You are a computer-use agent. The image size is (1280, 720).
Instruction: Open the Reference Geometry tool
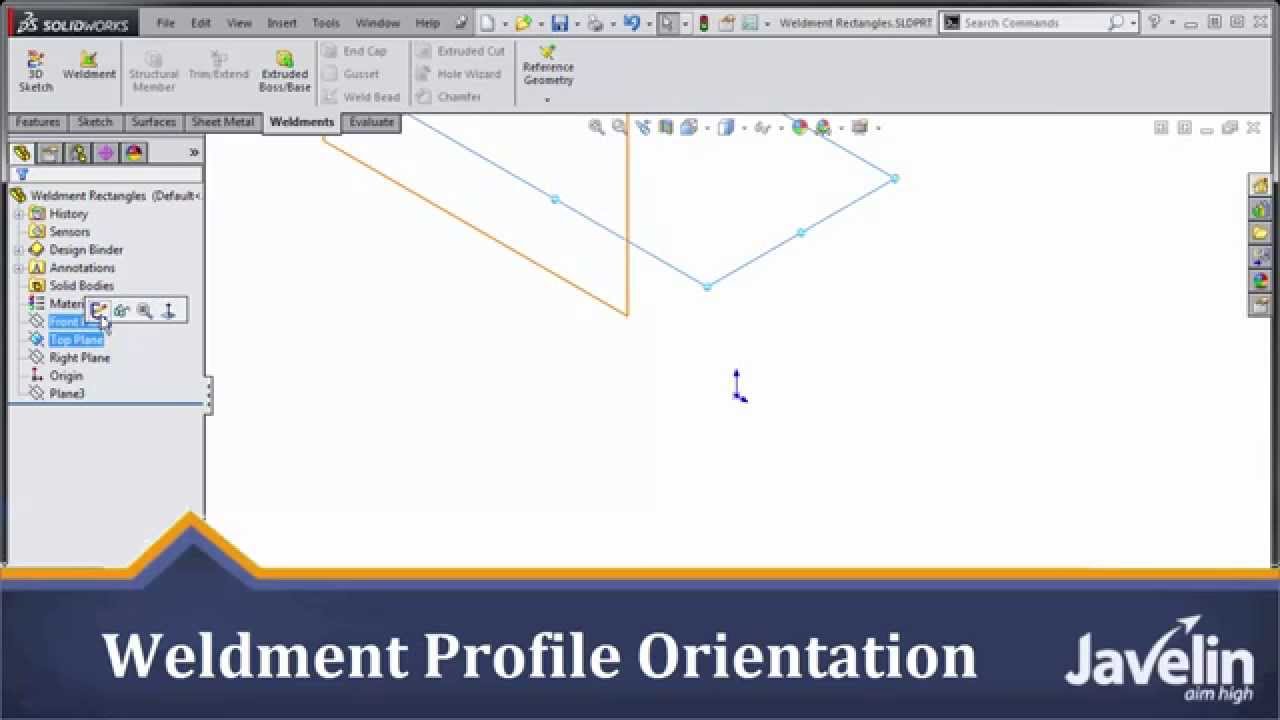[x=548, y=66]
